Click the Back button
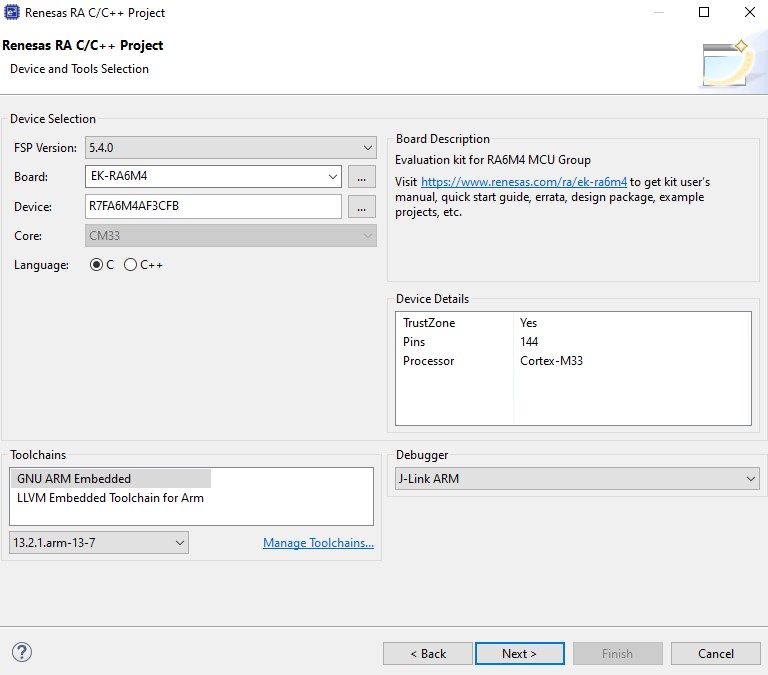Viewport: 768px width, 675px height. coord(428,653)
